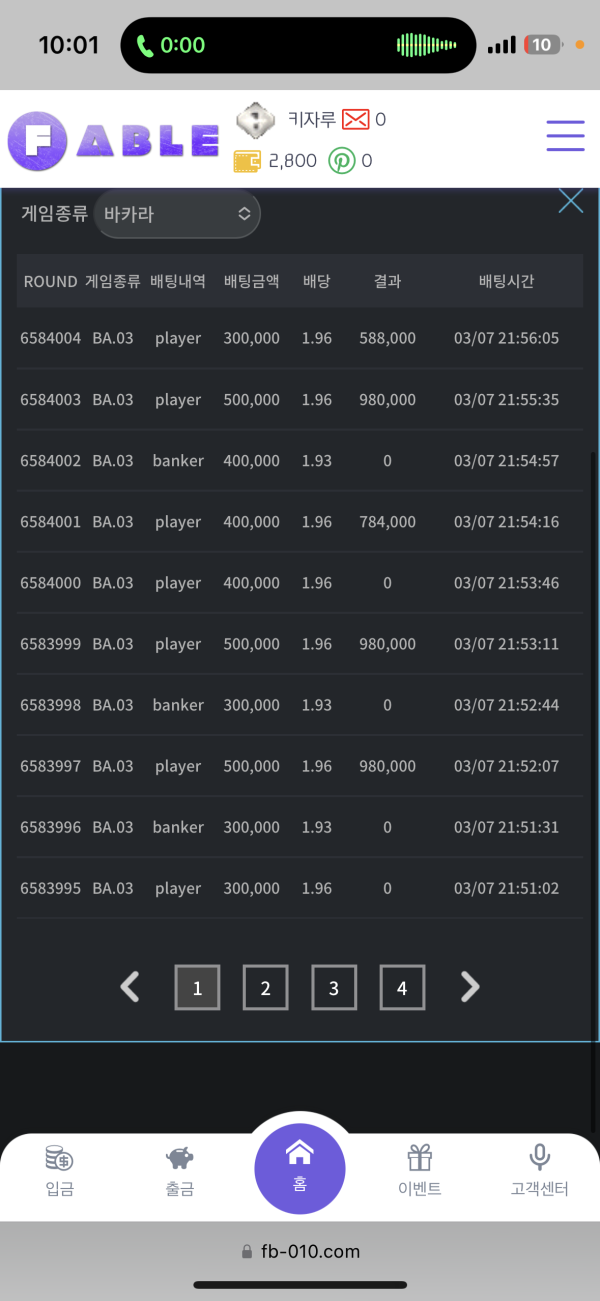Go to page 2 of results
Viewport: 600px width, 1301px height.
point(265,988)
